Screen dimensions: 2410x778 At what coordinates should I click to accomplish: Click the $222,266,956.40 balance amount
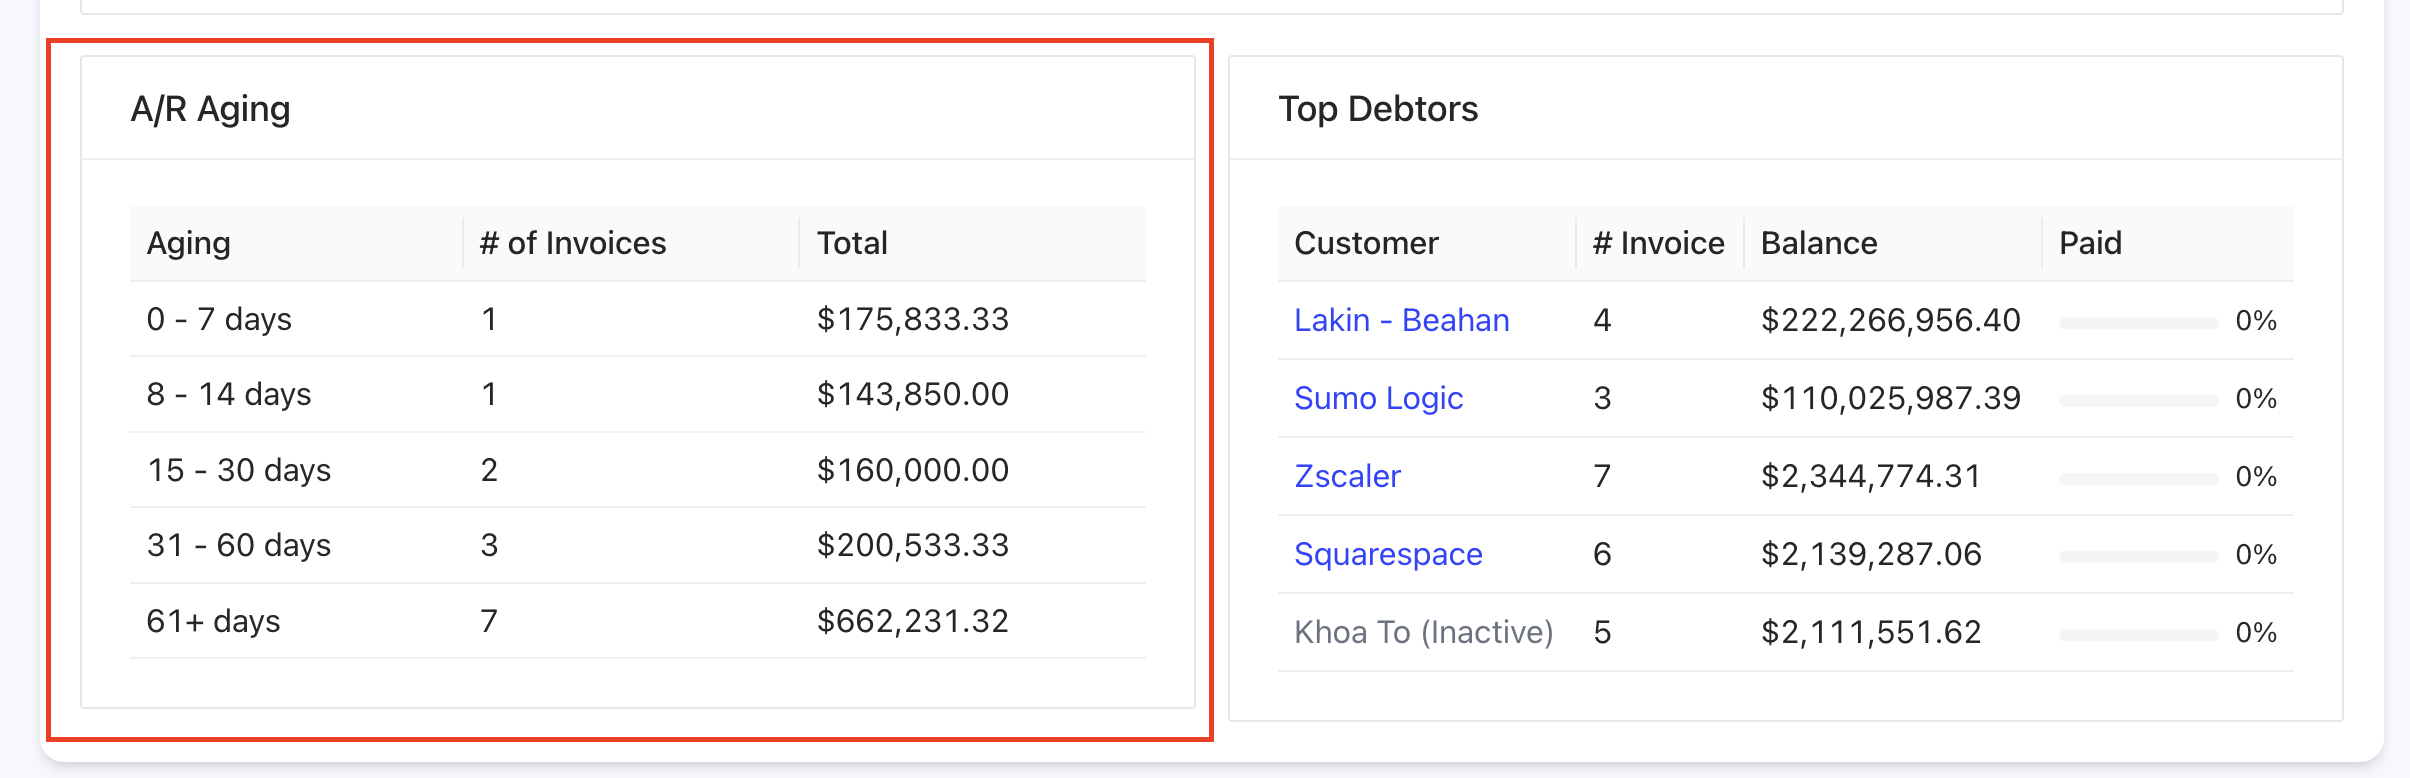1890,320
